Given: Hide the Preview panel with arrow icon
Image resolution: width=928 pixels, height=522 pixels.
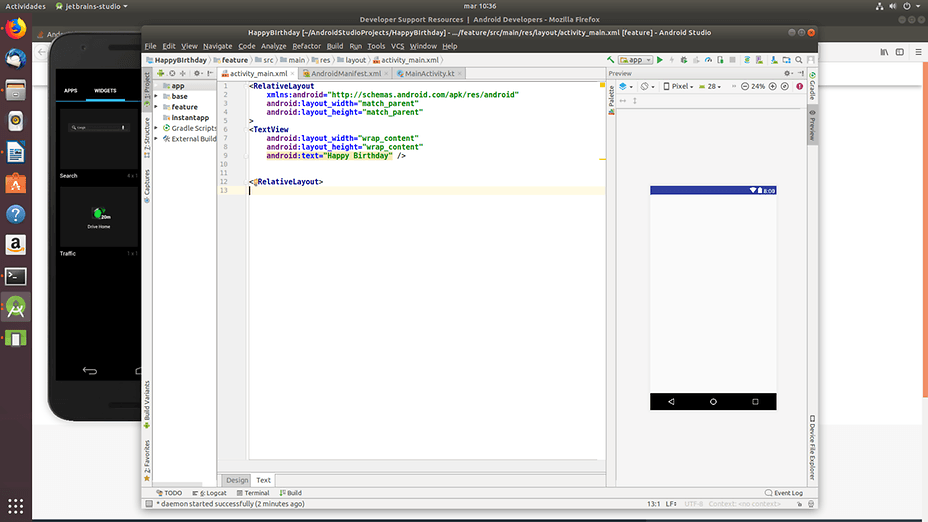Looking at the screenshot, I should coord(801,73).
